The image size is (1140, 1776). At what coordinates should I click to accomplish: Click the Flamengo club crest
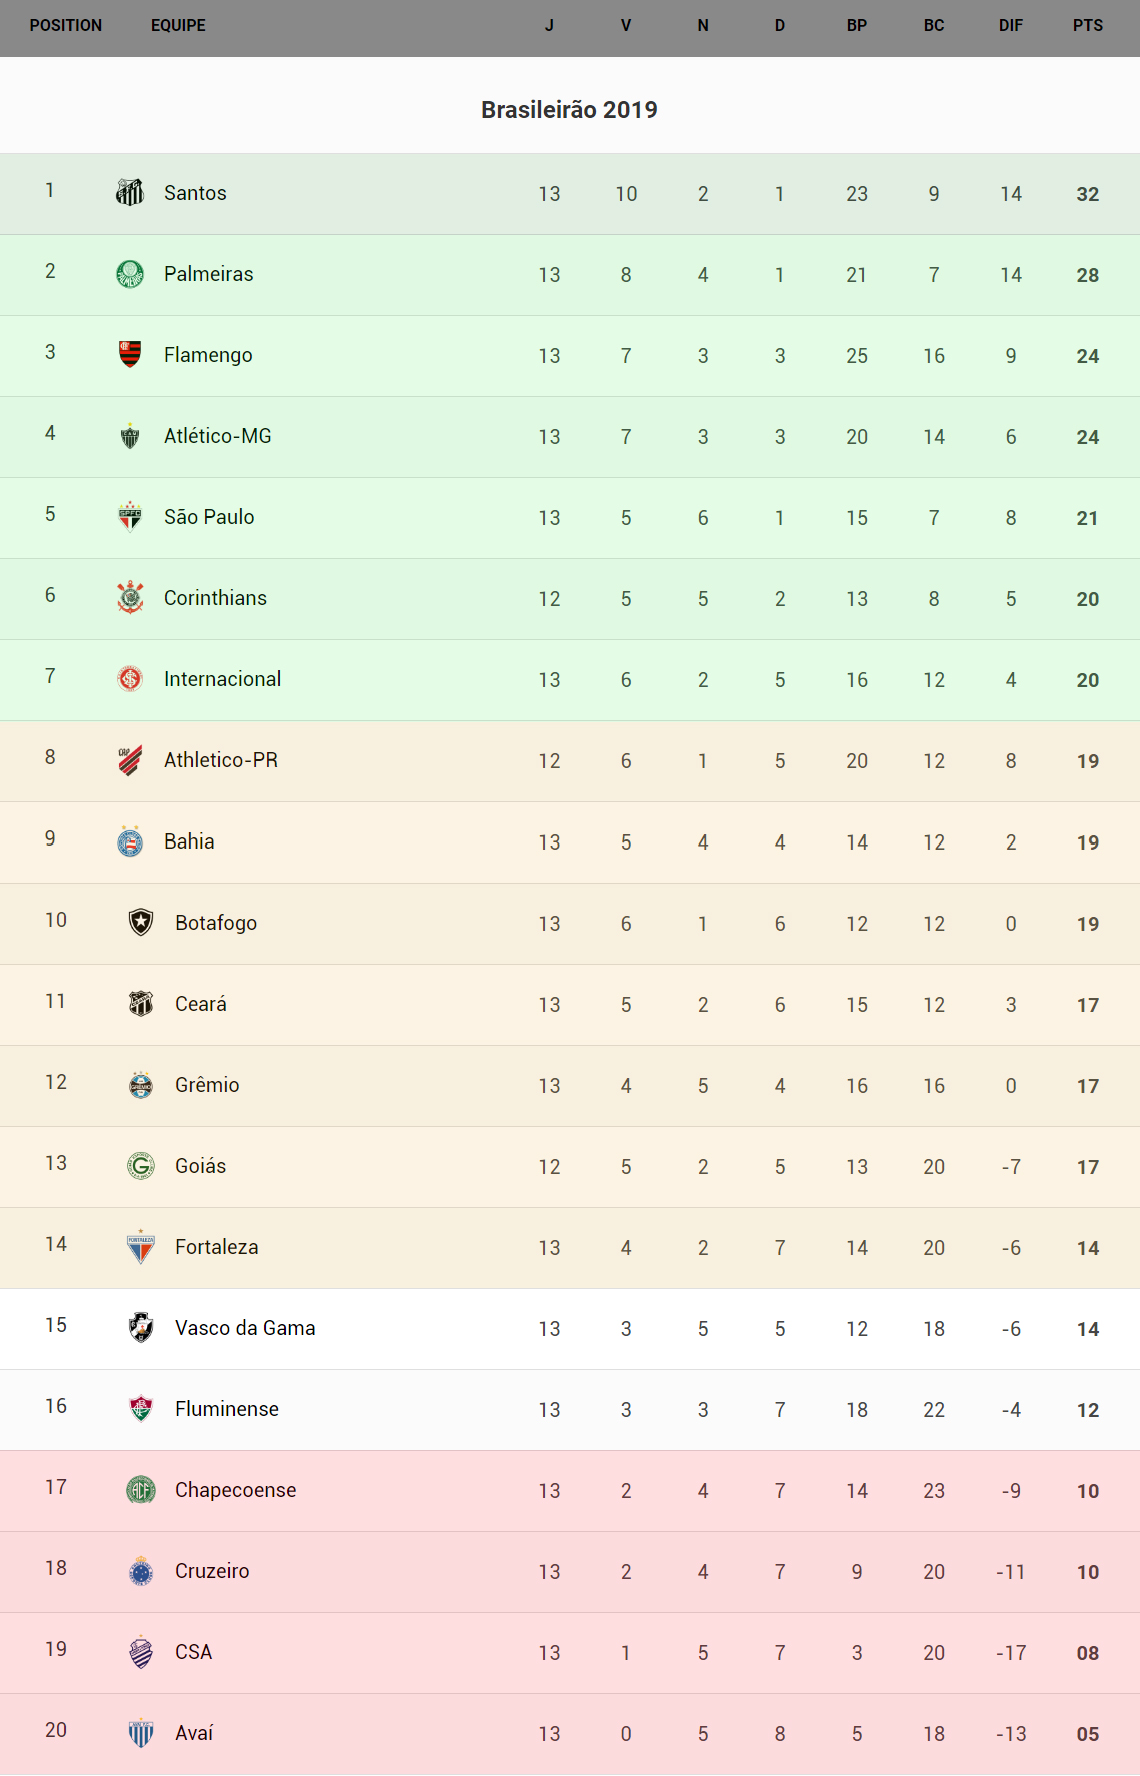tap(130, 354)
